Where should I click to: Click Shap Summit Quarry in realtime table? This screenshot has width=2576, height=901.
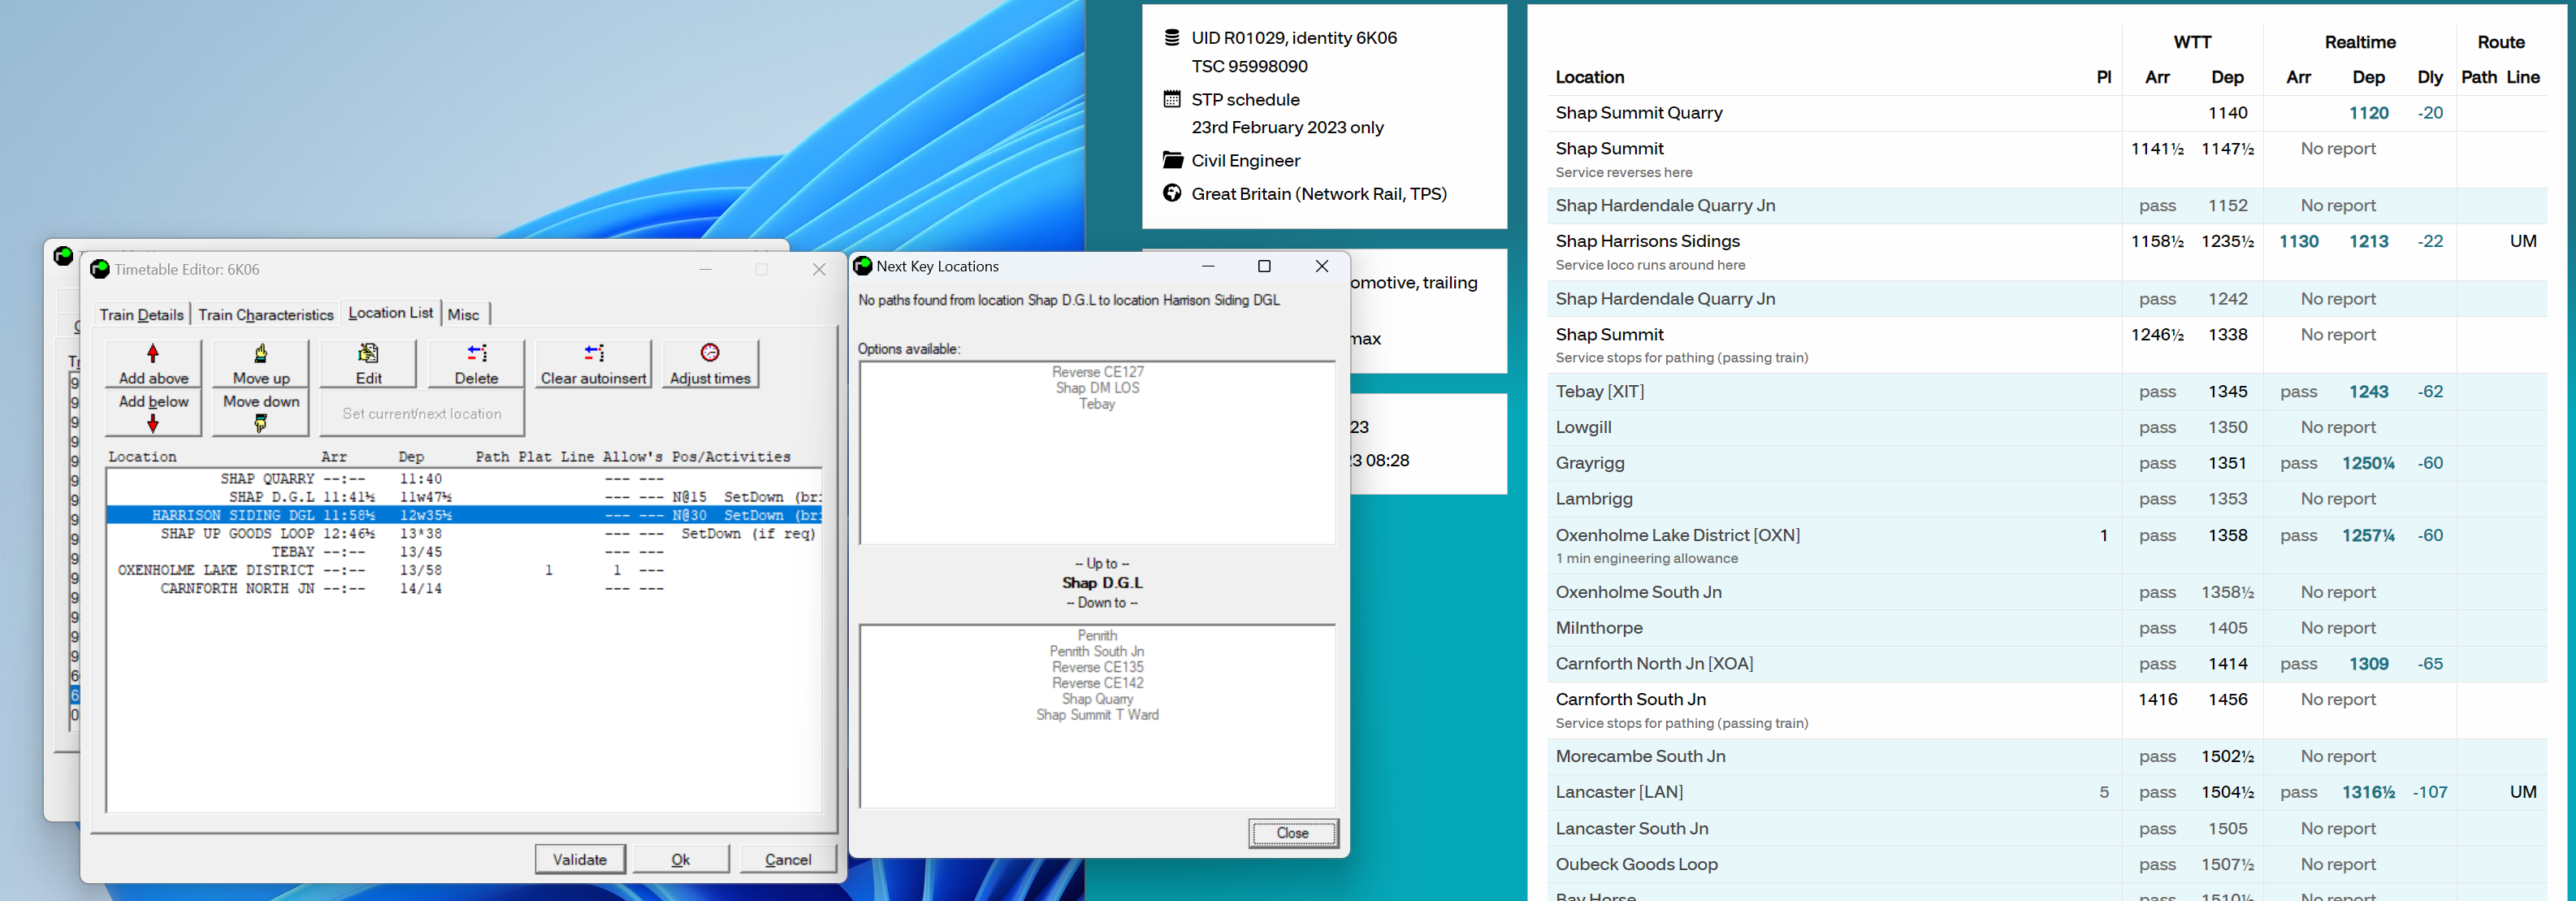point(1638,113)
